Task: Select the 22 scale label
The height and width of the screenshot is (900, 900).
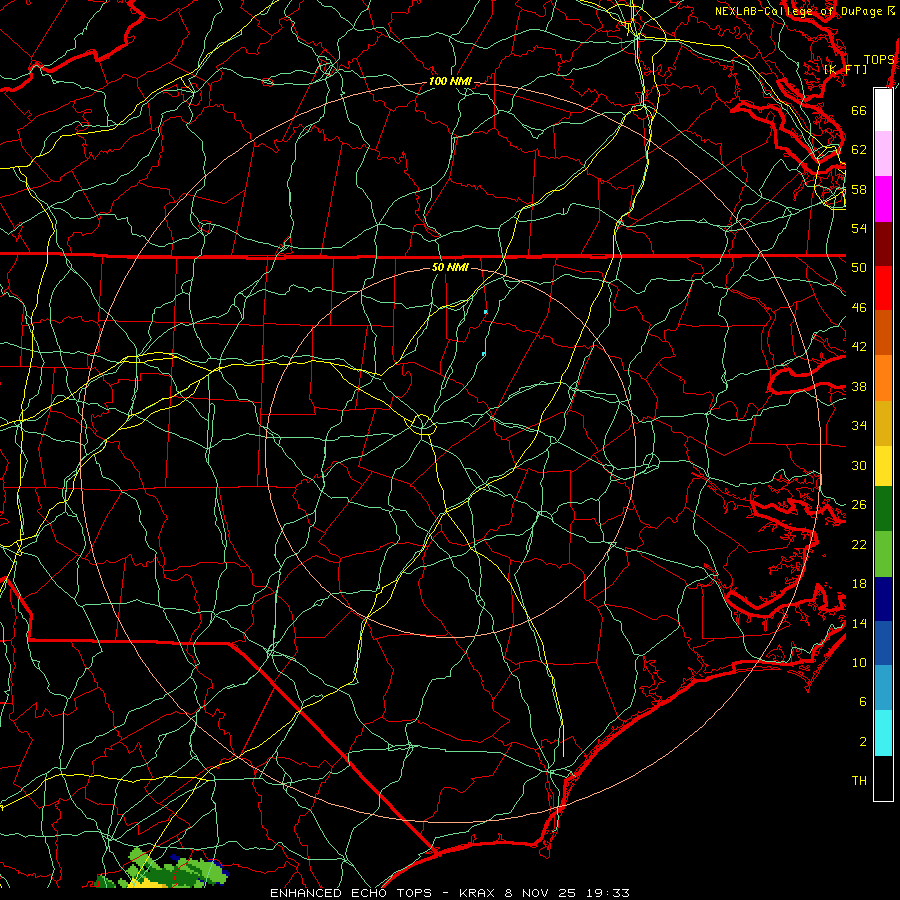Action: 859,544
